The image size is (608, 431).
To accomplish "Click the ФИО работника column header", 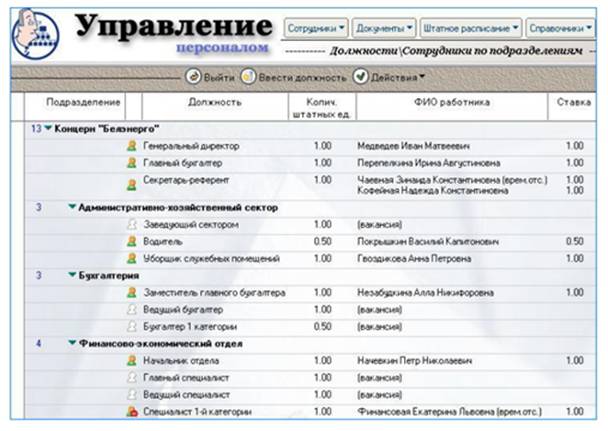I will click(451, 102).
